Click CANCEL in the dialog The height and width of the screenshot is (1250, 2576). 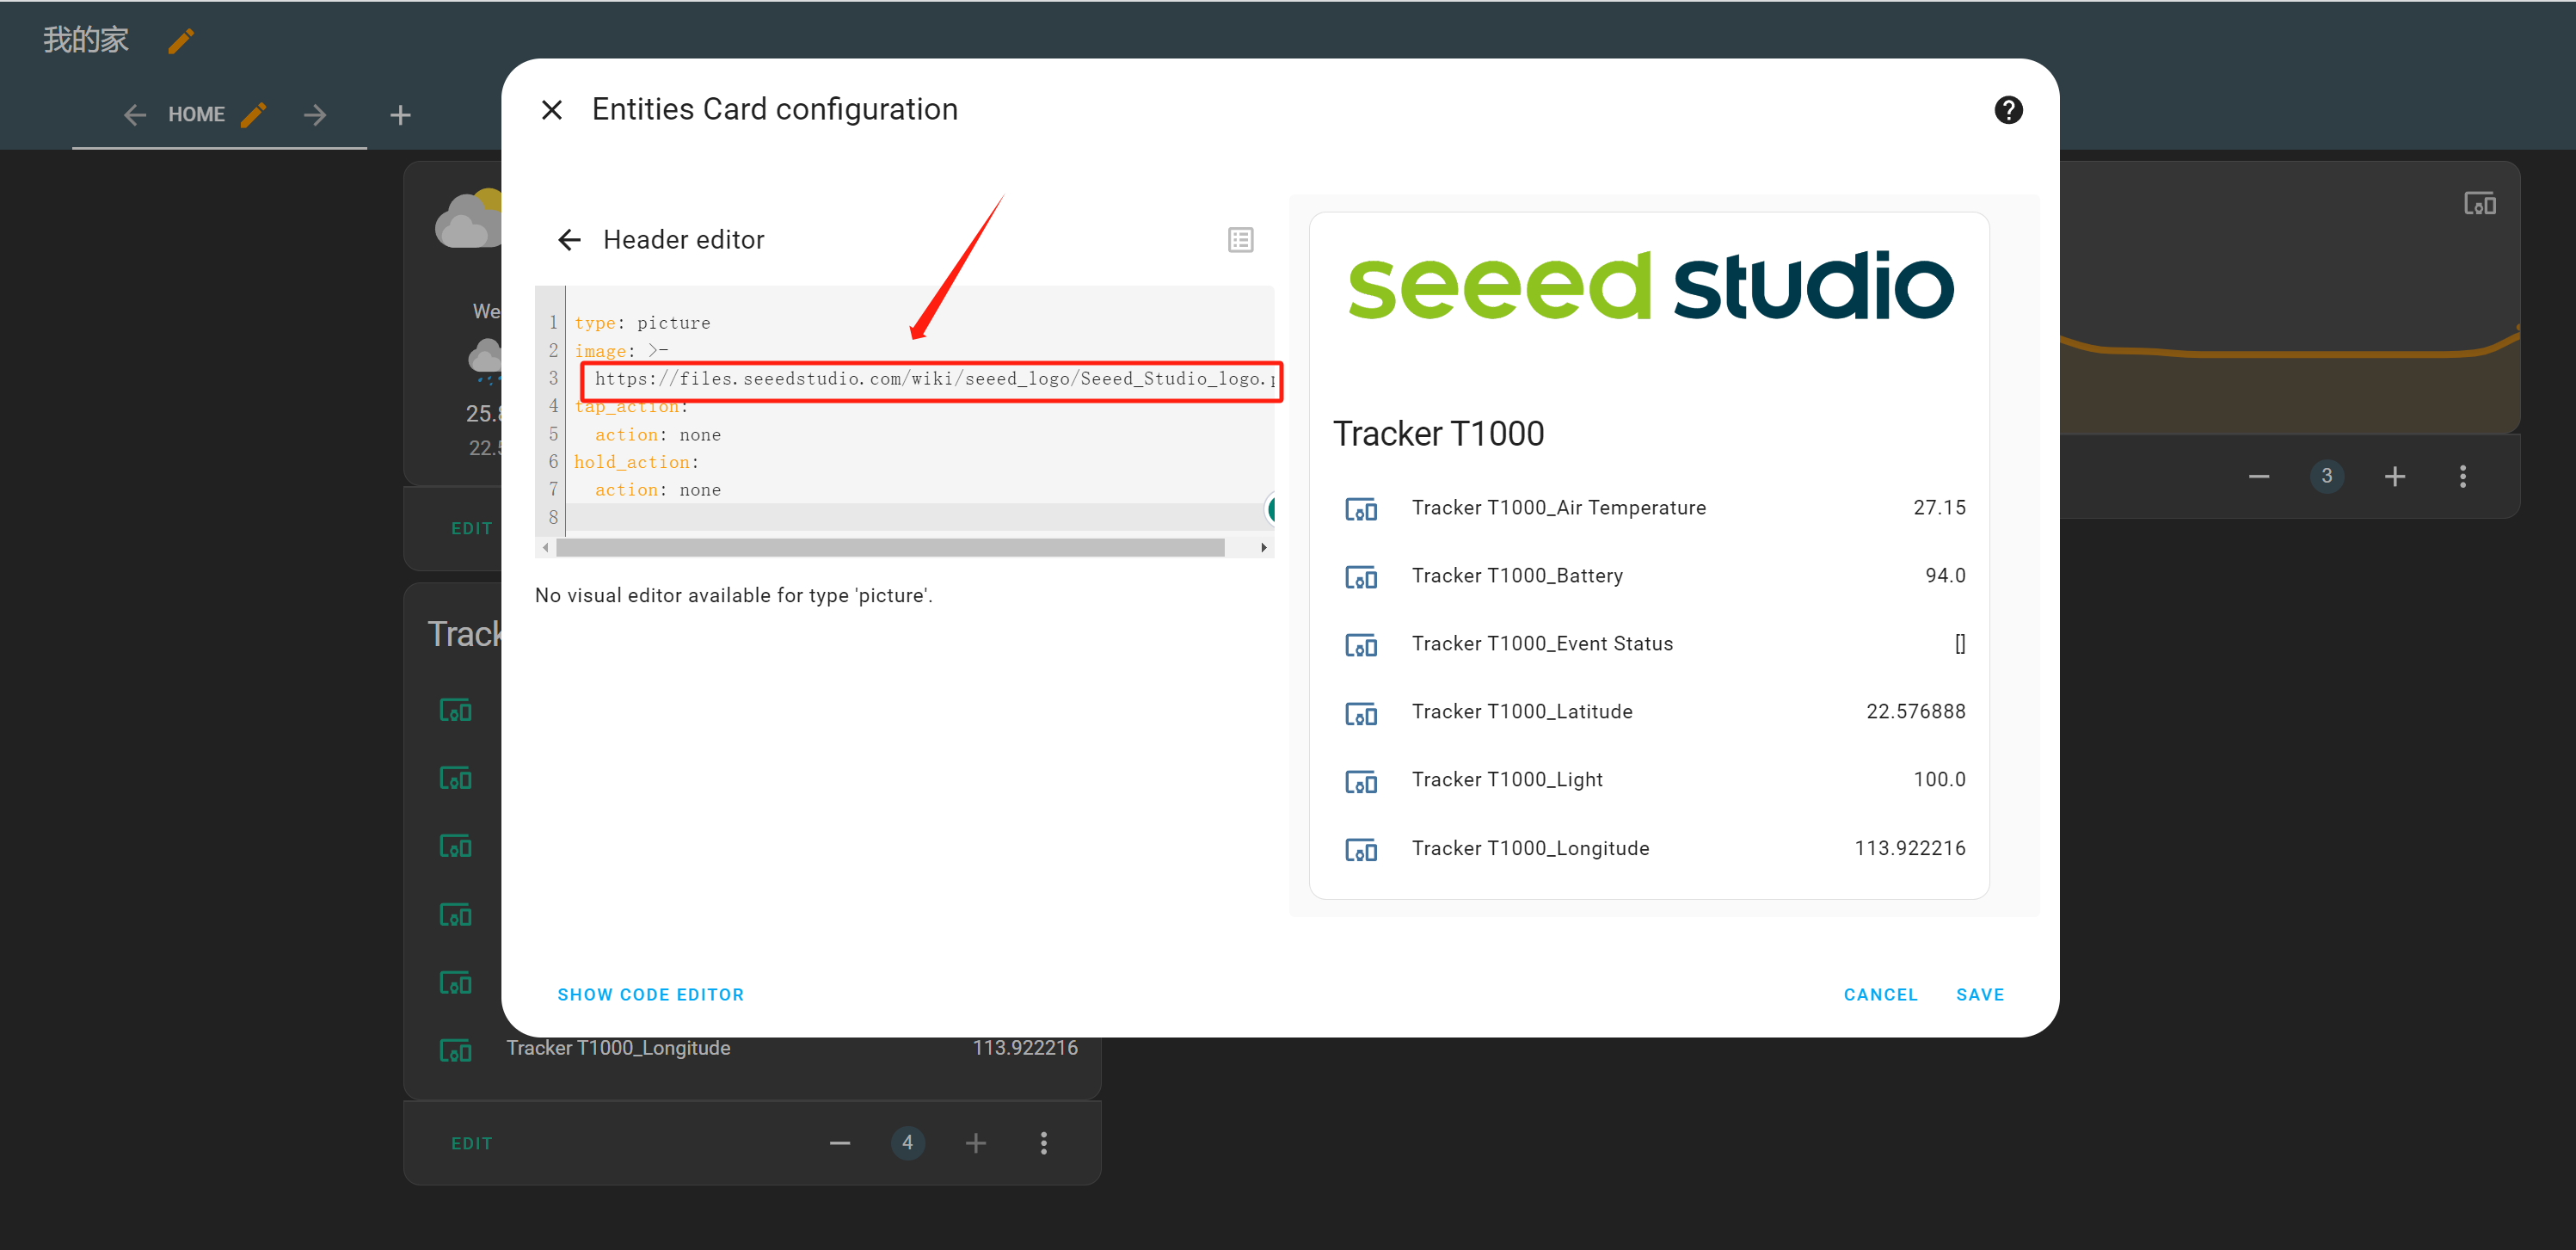tap(1880, 995)
